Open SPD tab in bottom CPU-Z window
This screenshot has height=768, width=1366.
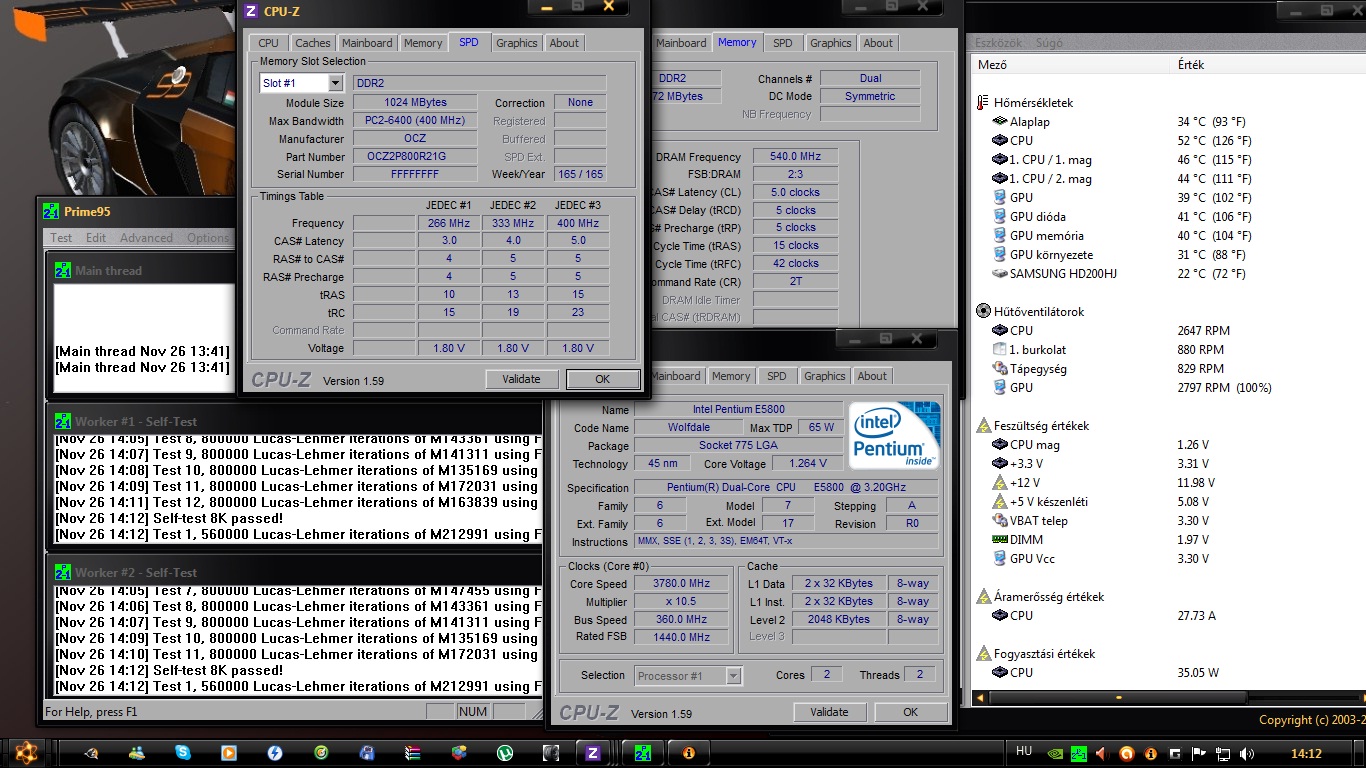(x=777, y=376)
